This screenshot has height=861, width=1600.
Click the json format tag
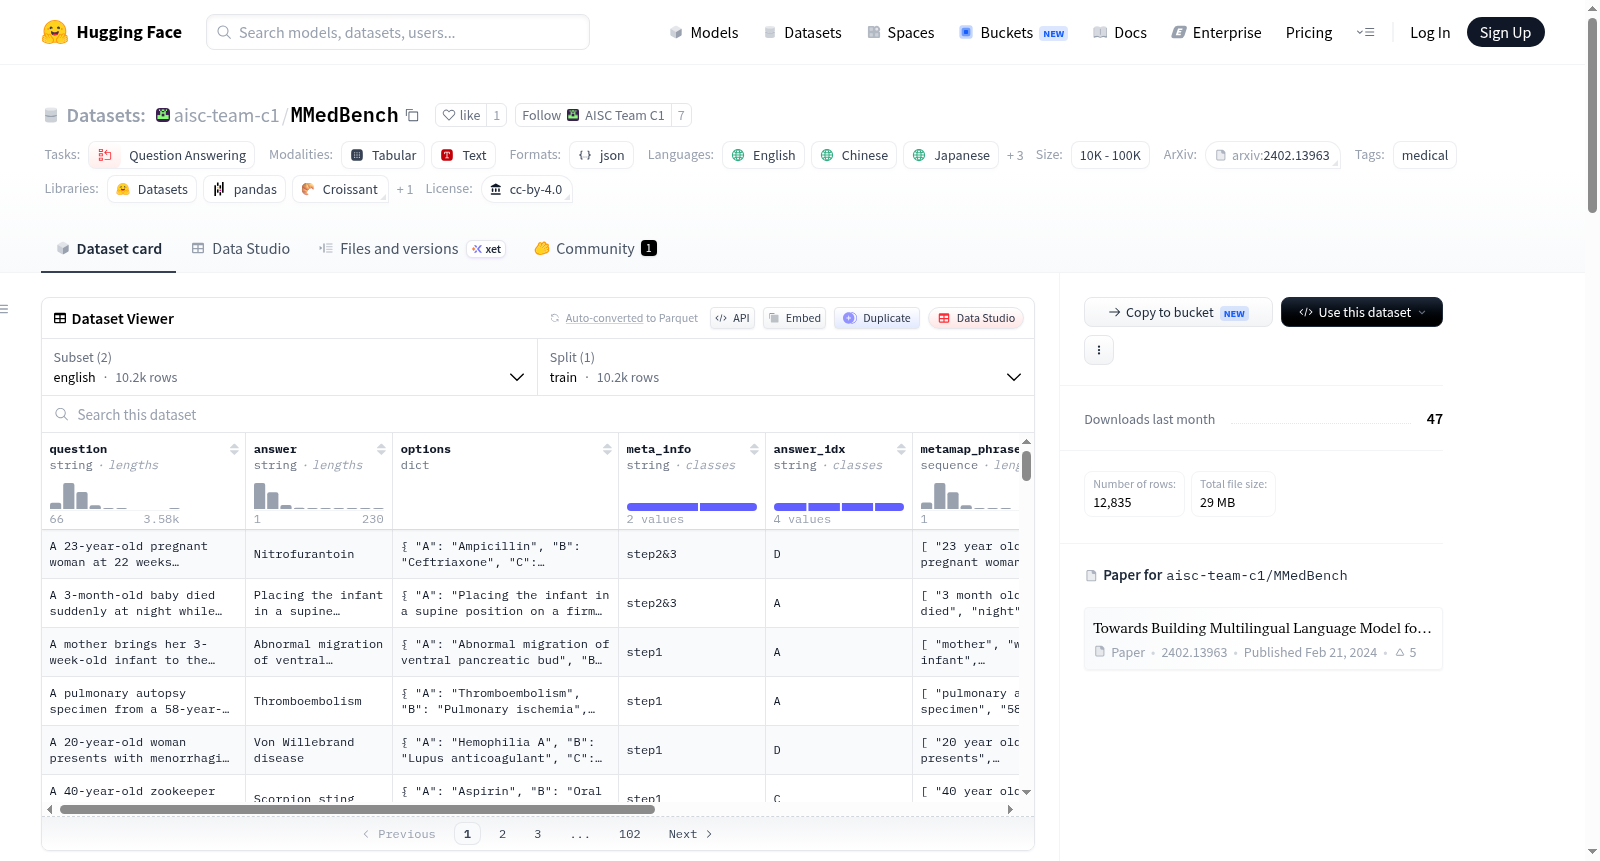point(601,155)
